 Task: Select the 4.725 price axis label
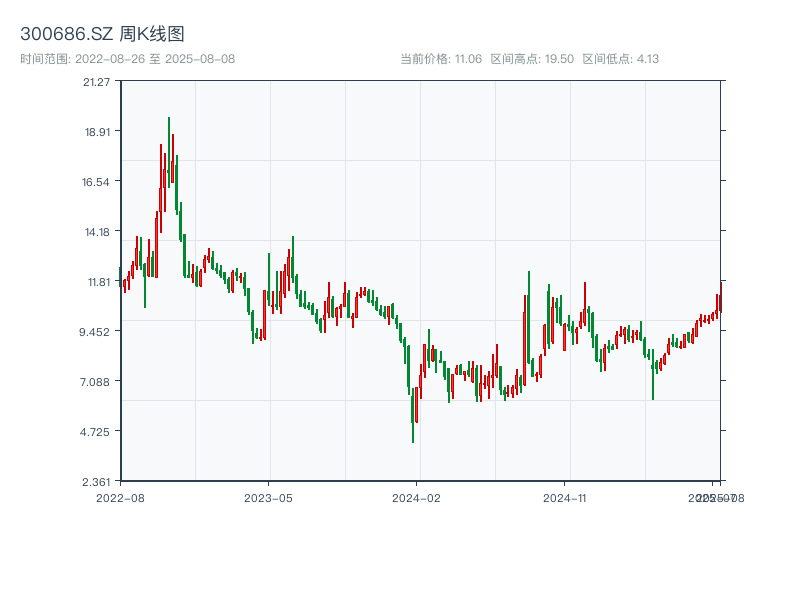click(97, 432)
